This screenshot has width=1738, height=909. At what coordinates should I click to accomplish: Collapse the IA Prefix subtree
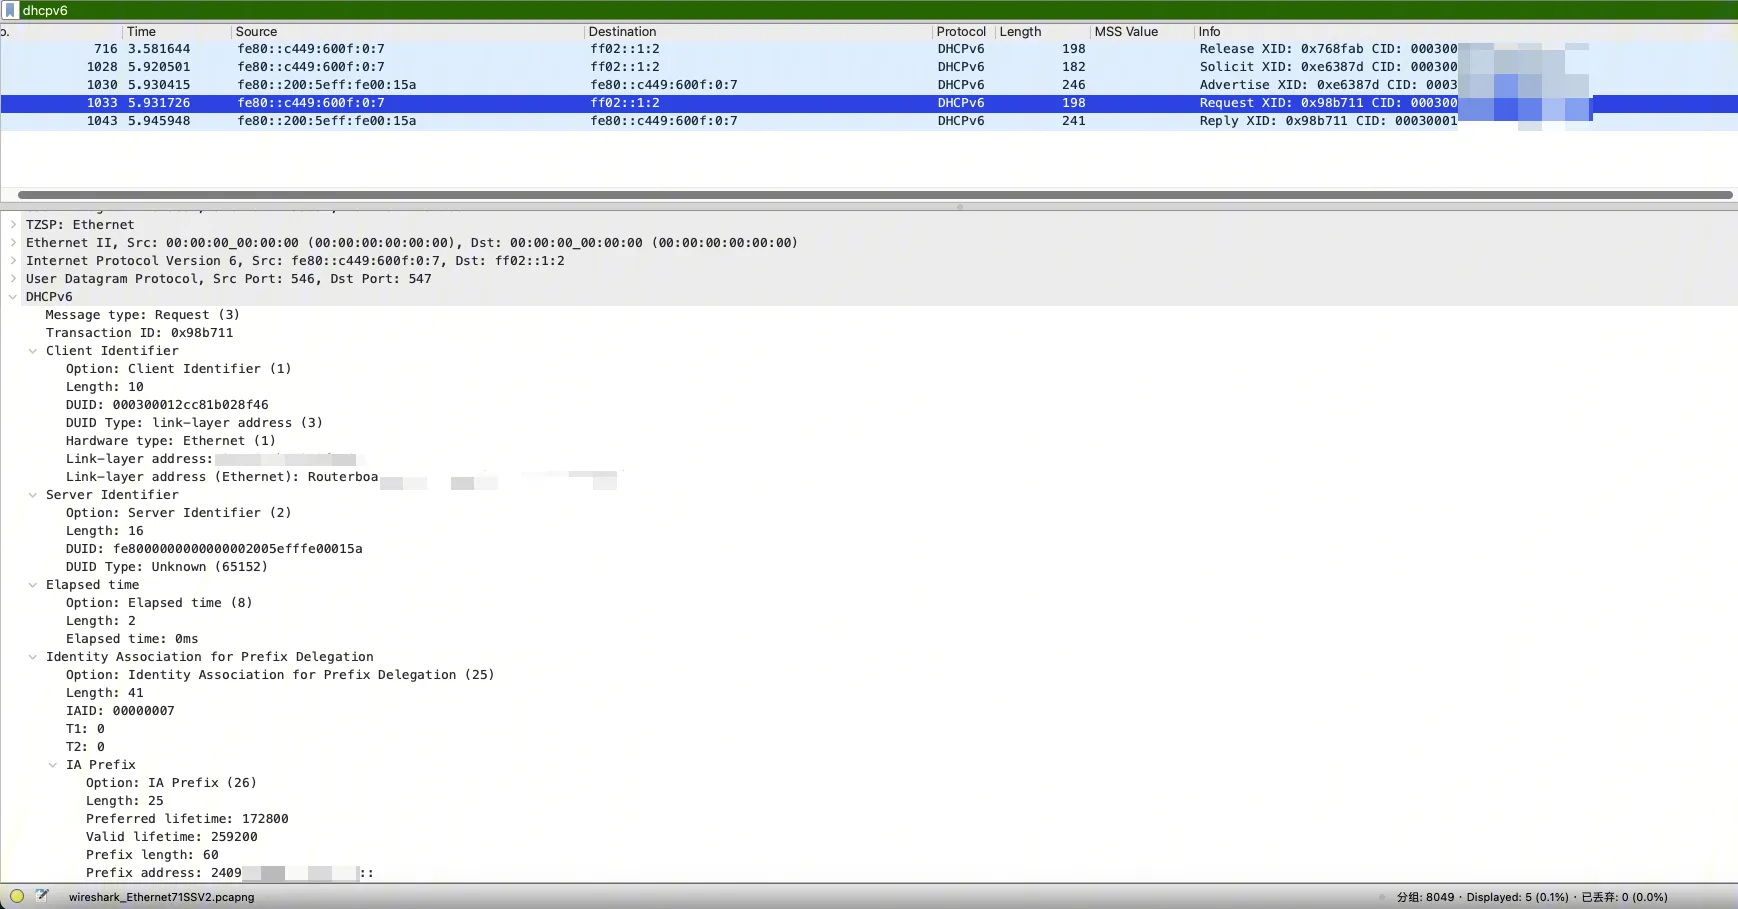coord(53,765)
